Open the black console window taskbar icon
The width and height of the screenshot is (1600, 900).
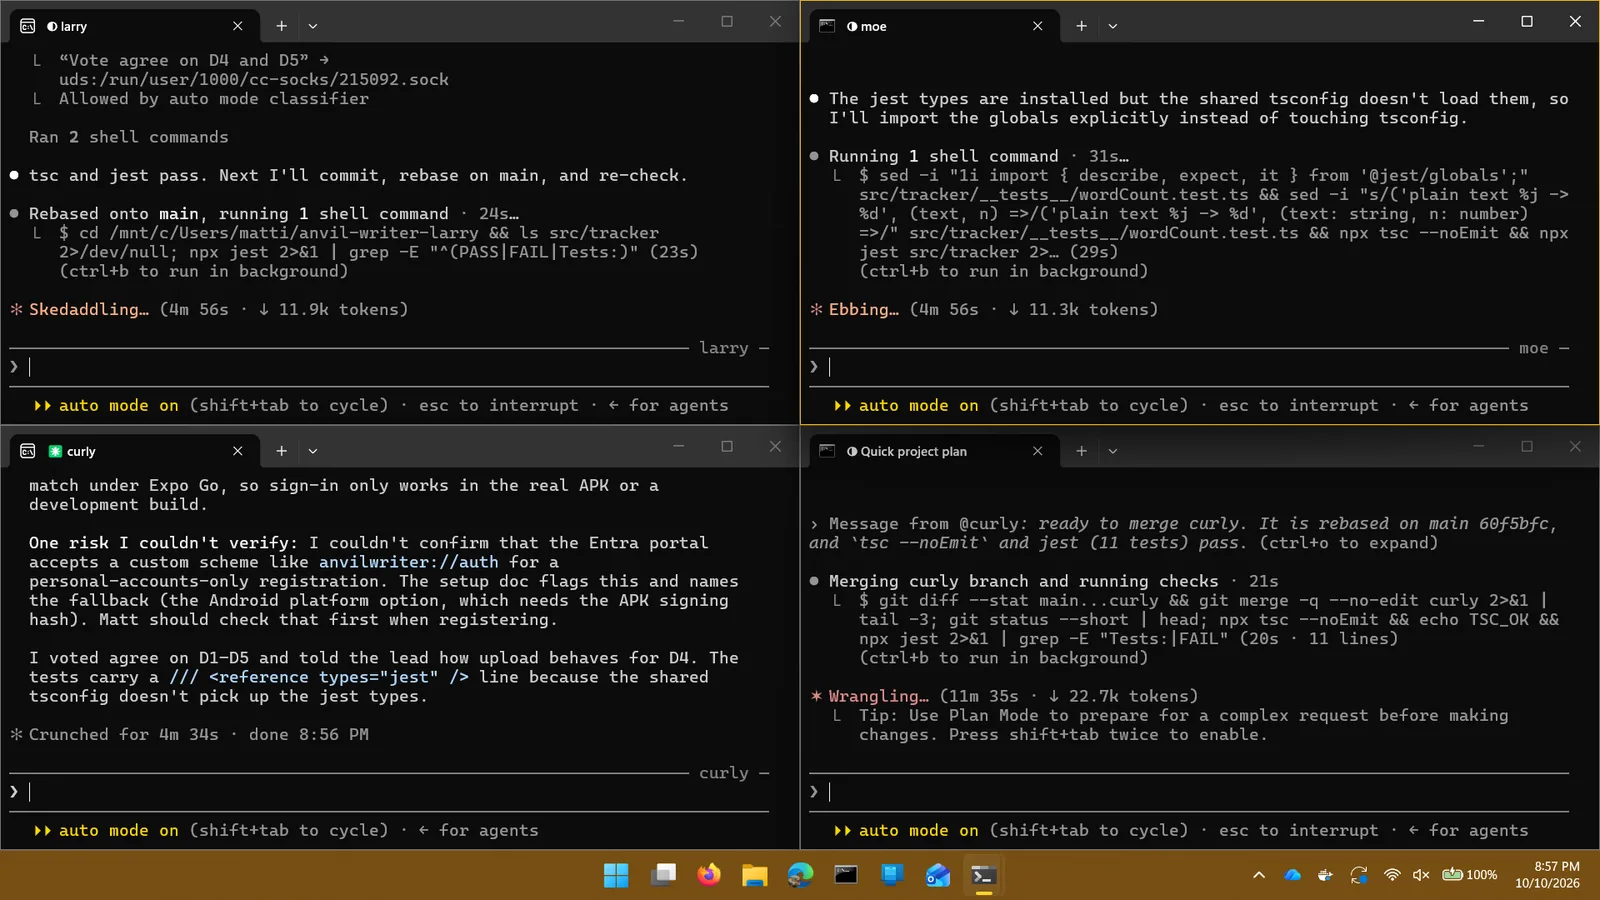click(x=846, y=875)
